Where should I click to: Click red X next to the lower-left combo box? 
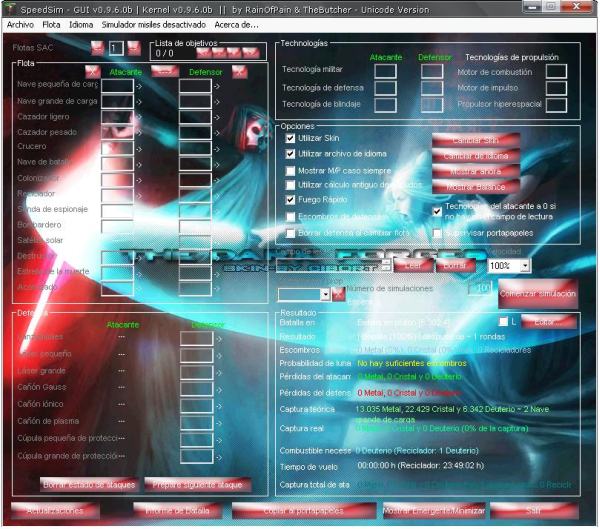339,294
